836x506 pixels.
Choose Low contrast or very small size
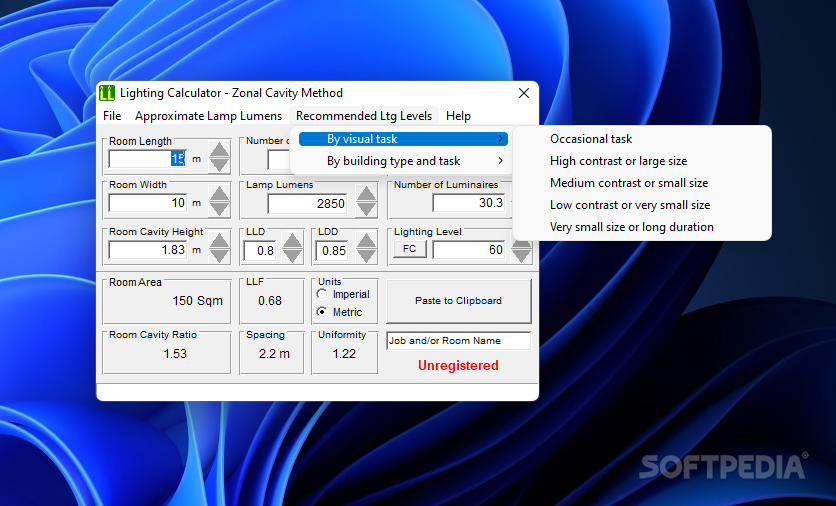tap(630, 205)
